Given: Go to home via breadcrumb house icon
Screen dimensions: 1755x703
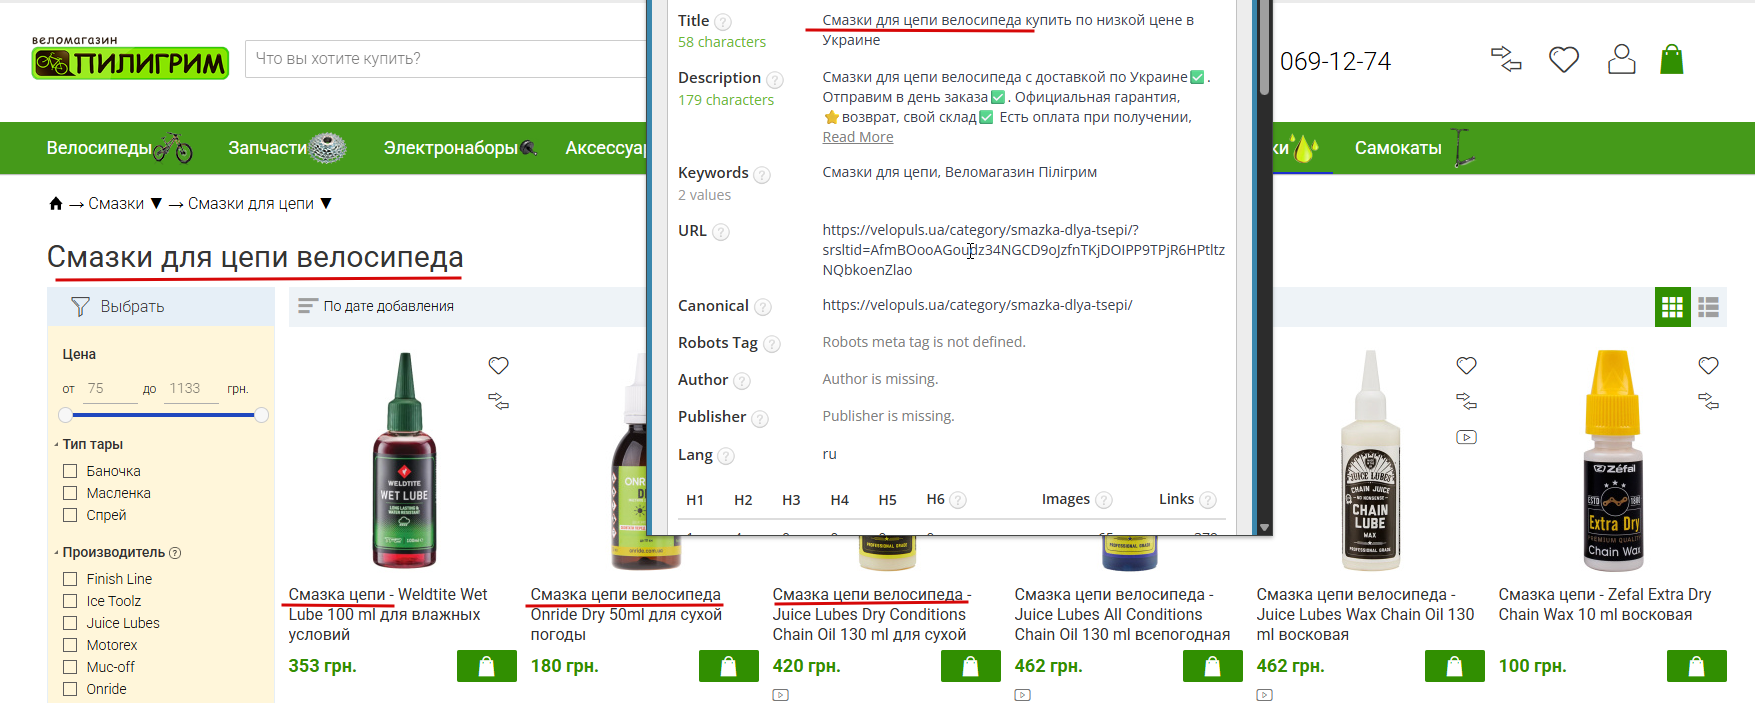Looking at the screenshot, I should (x=56, y=204).
